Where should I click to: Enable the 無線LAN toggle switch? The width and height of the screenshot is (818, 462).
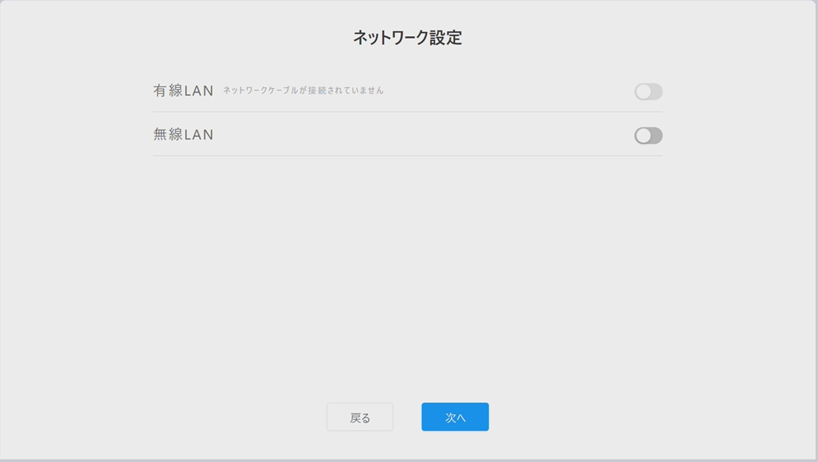(648, 136)
